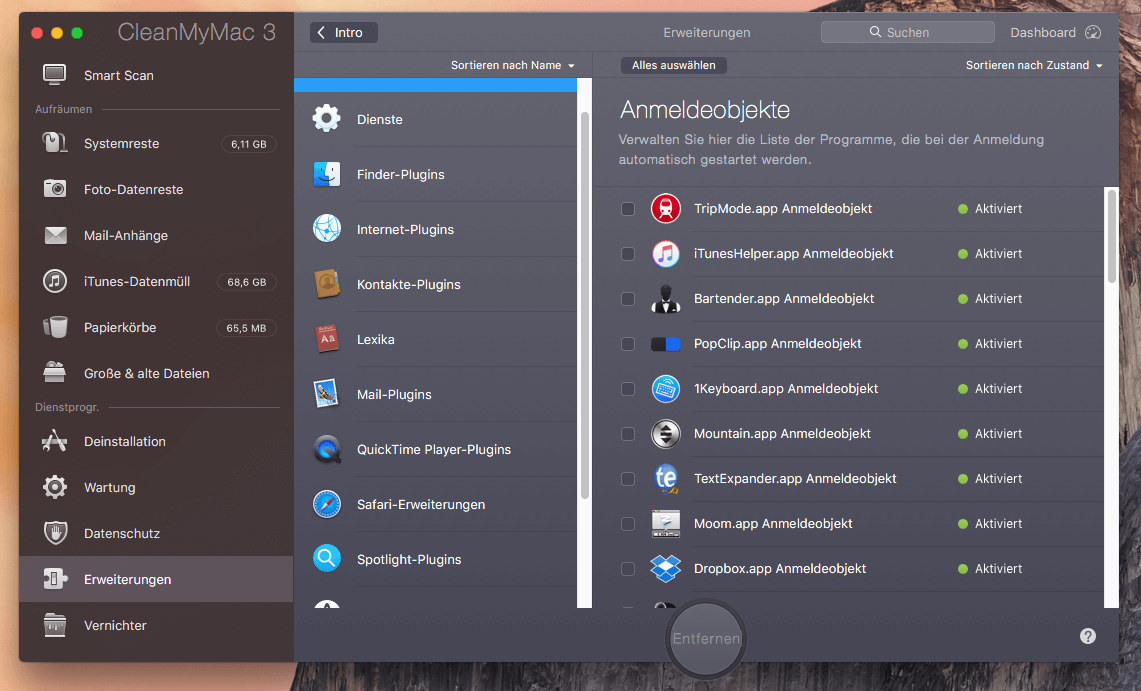
Task: Open iTunes-Datenmüll music note icon
Action: 55,281
